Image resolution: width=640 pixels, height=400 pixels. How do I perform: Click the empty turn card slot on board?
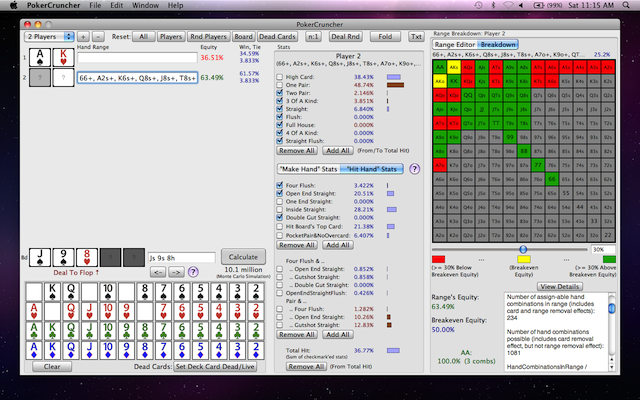tap(110, 257)
